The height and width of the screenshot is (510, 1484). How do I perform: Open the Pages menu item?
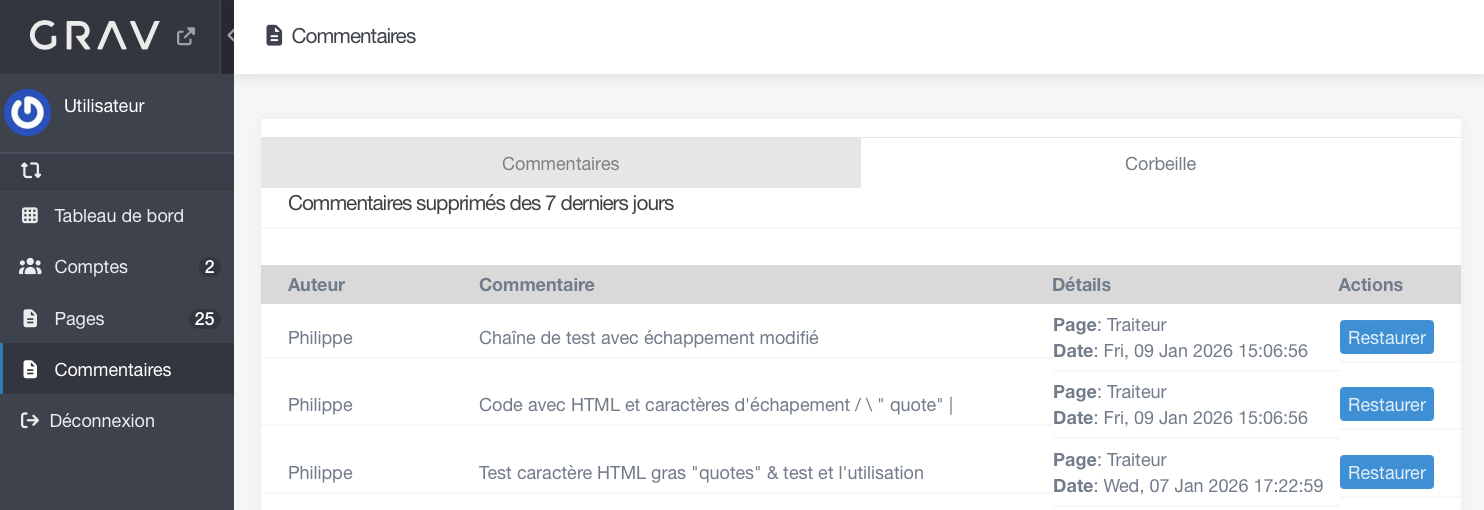pyautogui.click(x=117, y=318)
